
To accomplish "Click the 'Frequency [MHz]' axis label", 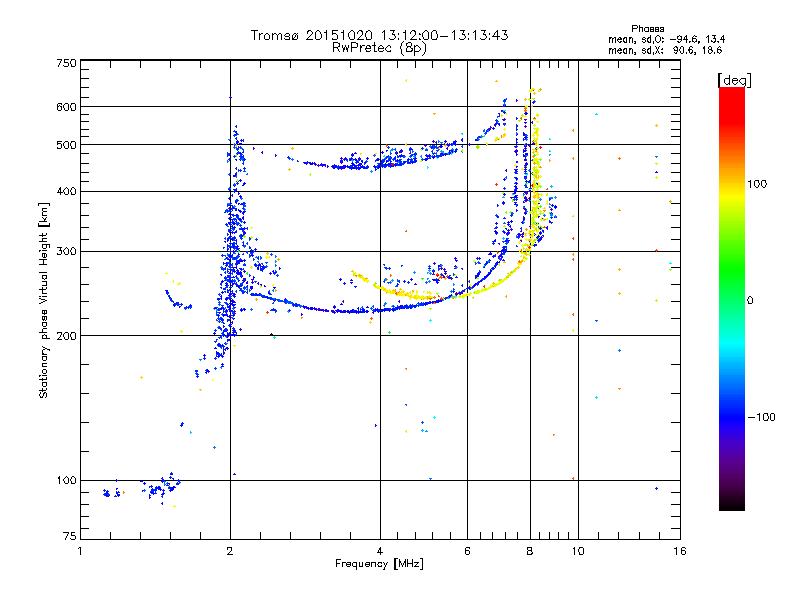I will click(379, 564).
